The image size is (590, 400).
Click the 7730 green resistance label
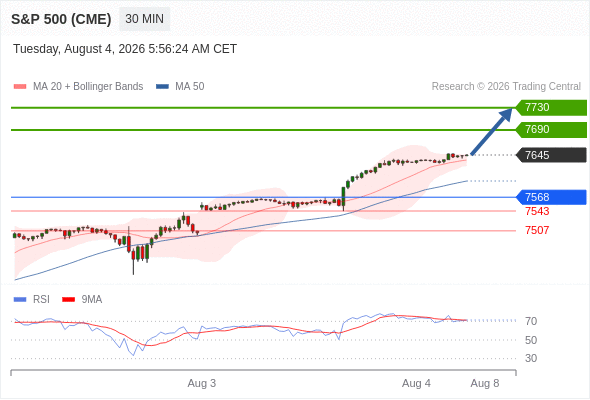(551, 108)
